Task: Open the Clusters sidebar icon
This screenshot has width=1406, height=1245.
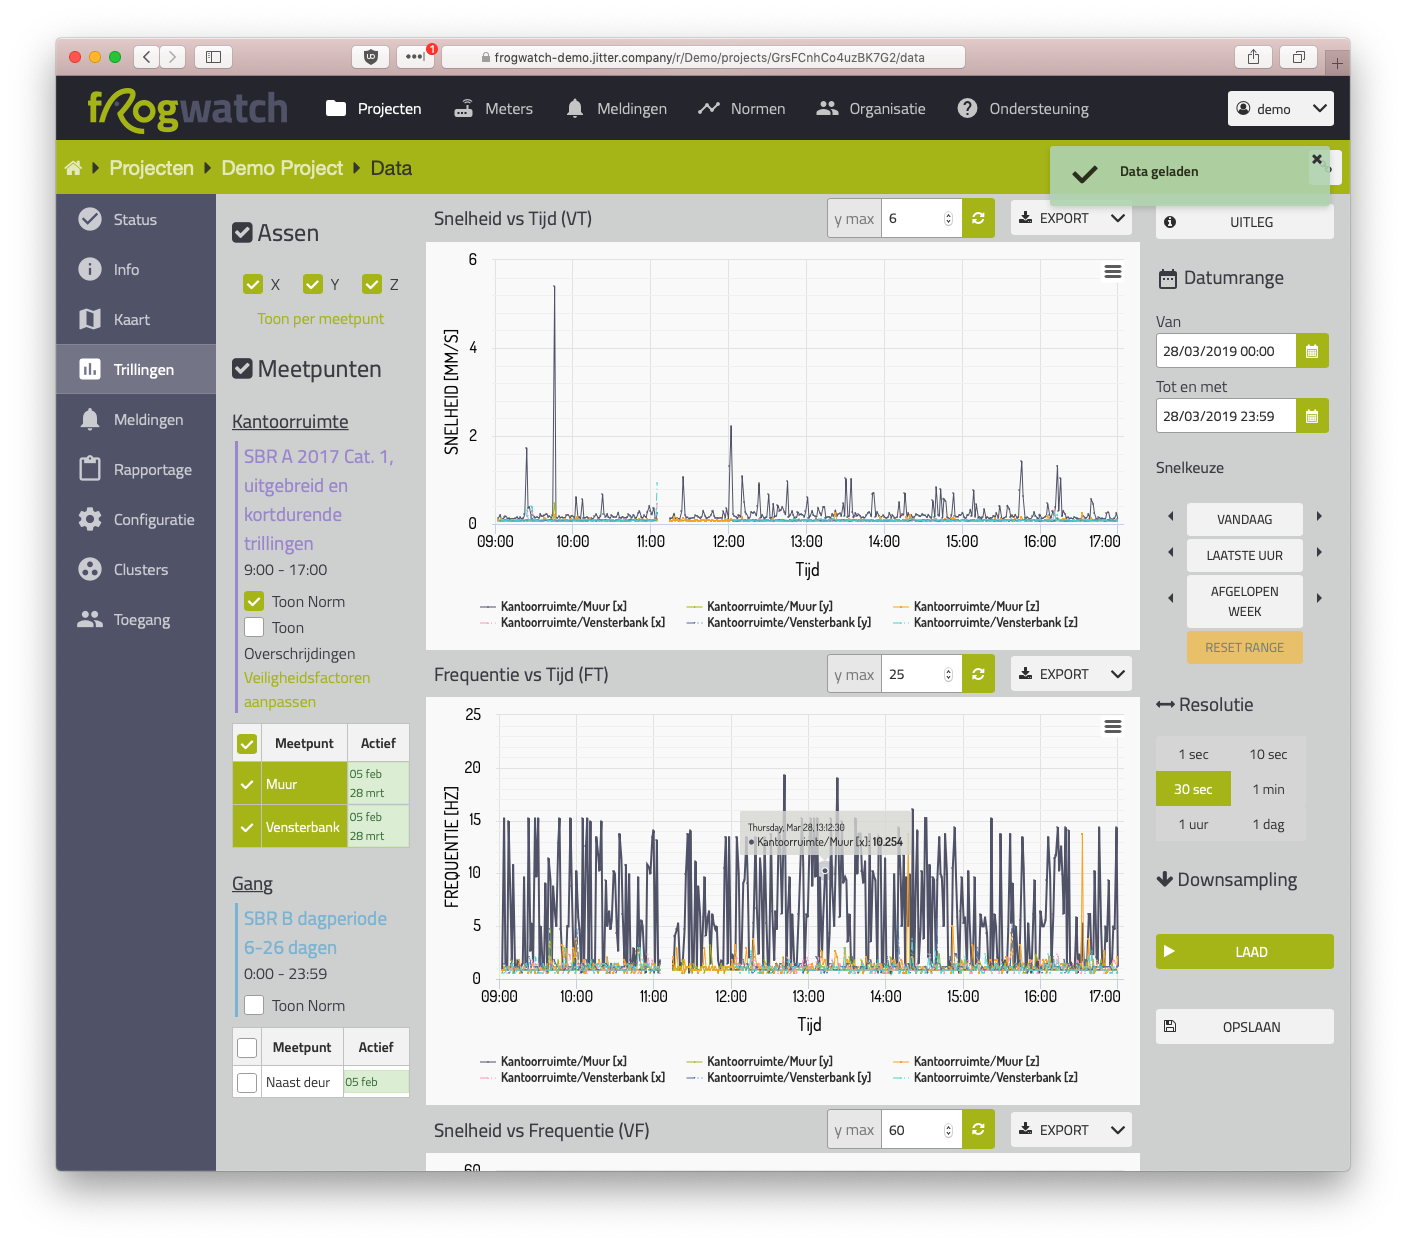Action: pos(90,569)
